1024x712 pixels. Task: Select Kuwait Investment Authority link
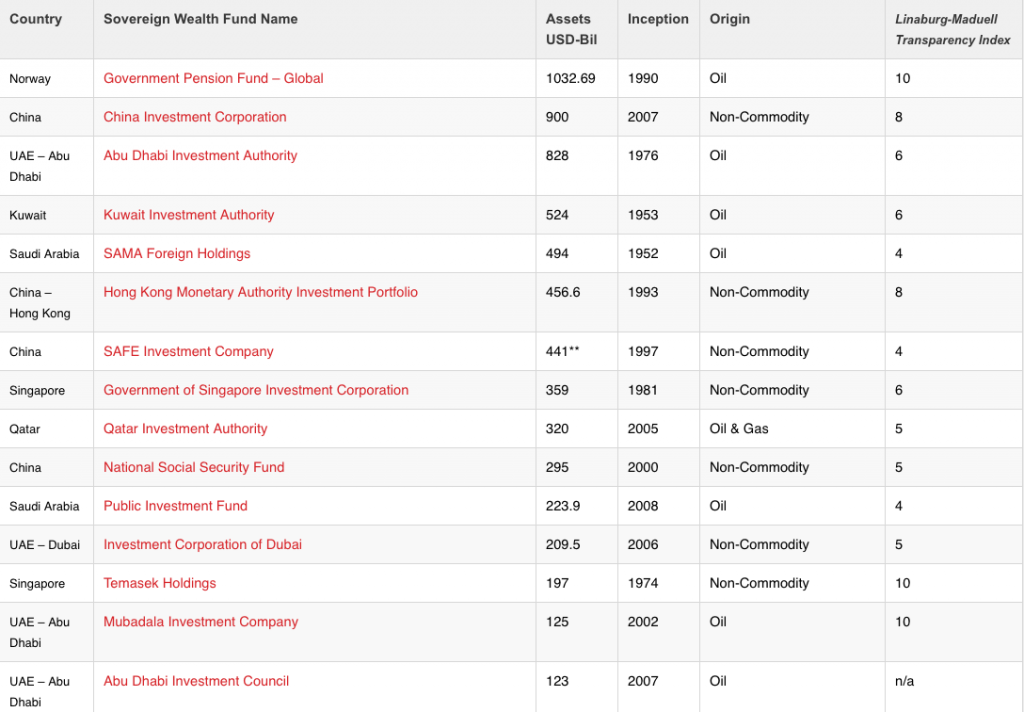188,215
